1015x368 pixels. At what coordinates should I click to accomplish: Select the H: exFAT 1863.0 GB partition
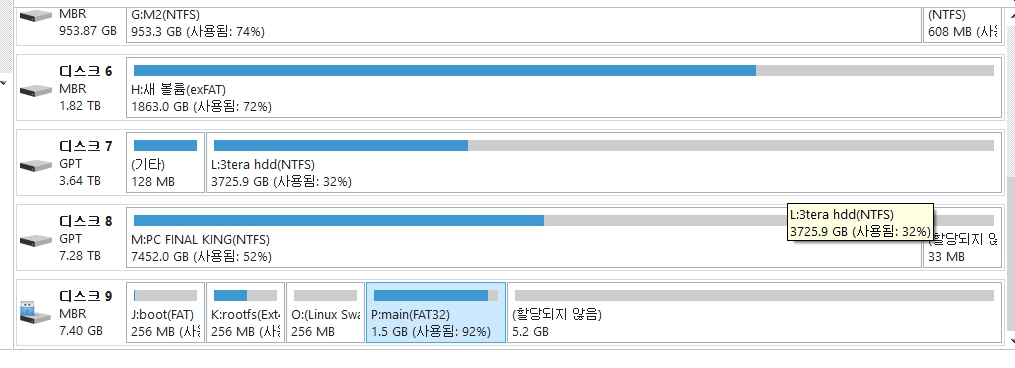[563, 87]
